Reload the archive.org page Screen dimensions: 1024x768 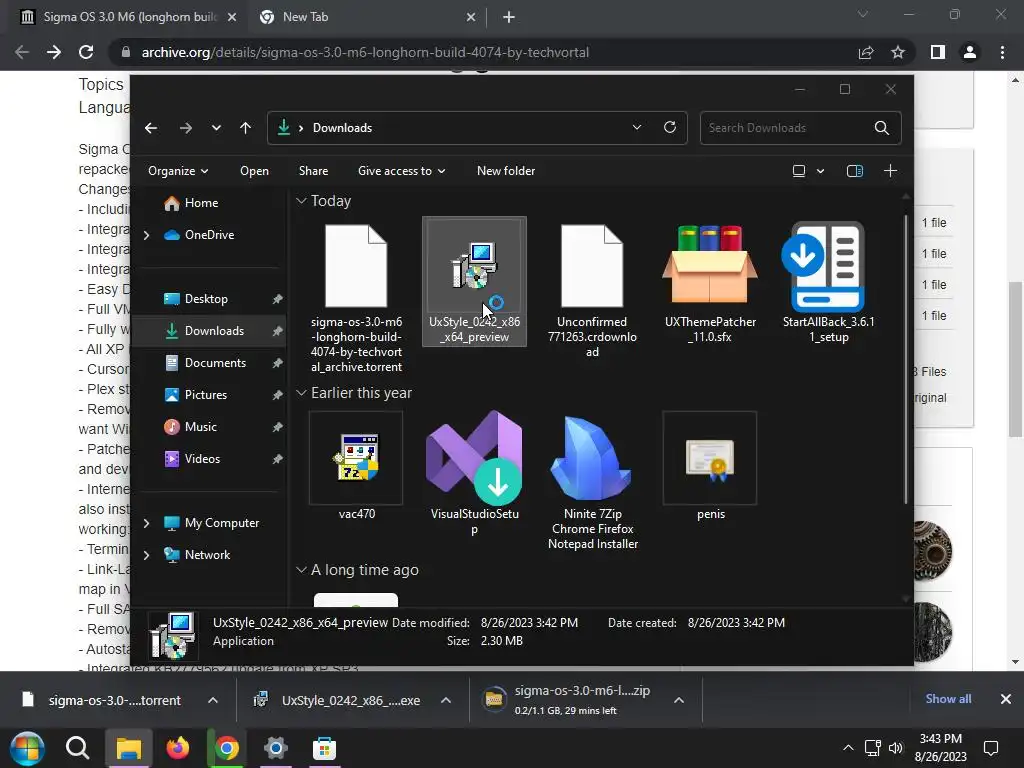click(86, 52)
